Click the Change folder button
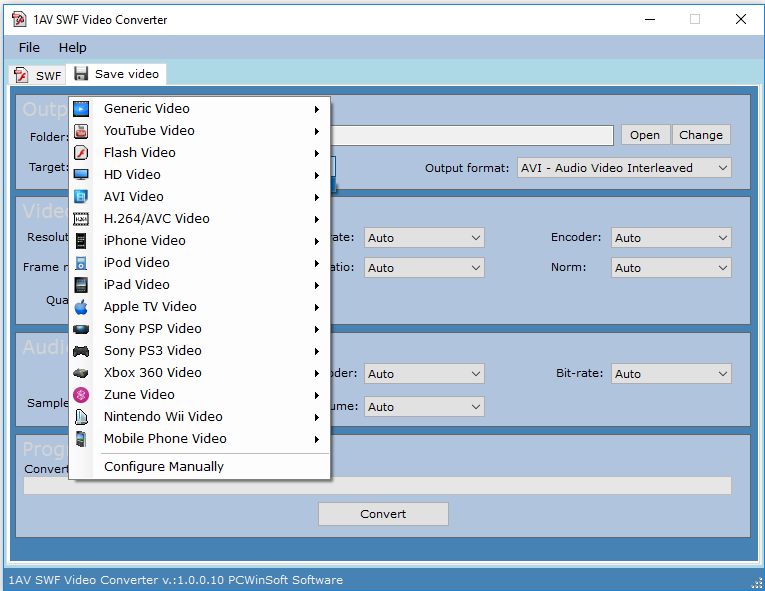 coord(701,135)
